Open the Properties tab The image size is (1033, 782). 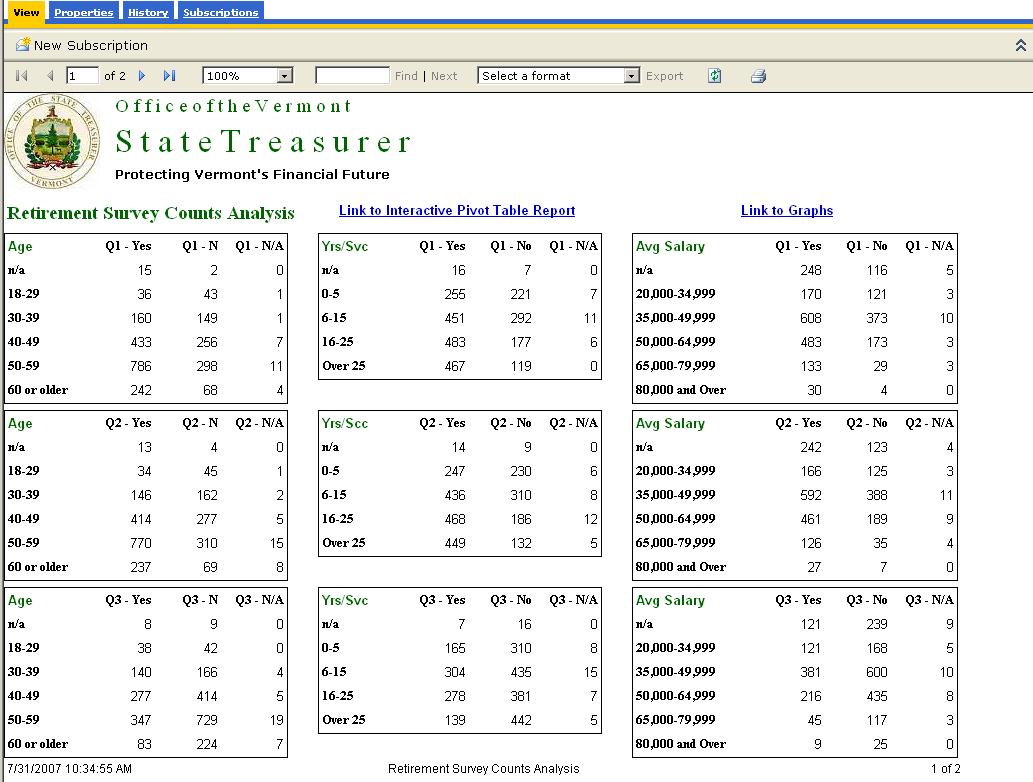click(x=84, y=12)
